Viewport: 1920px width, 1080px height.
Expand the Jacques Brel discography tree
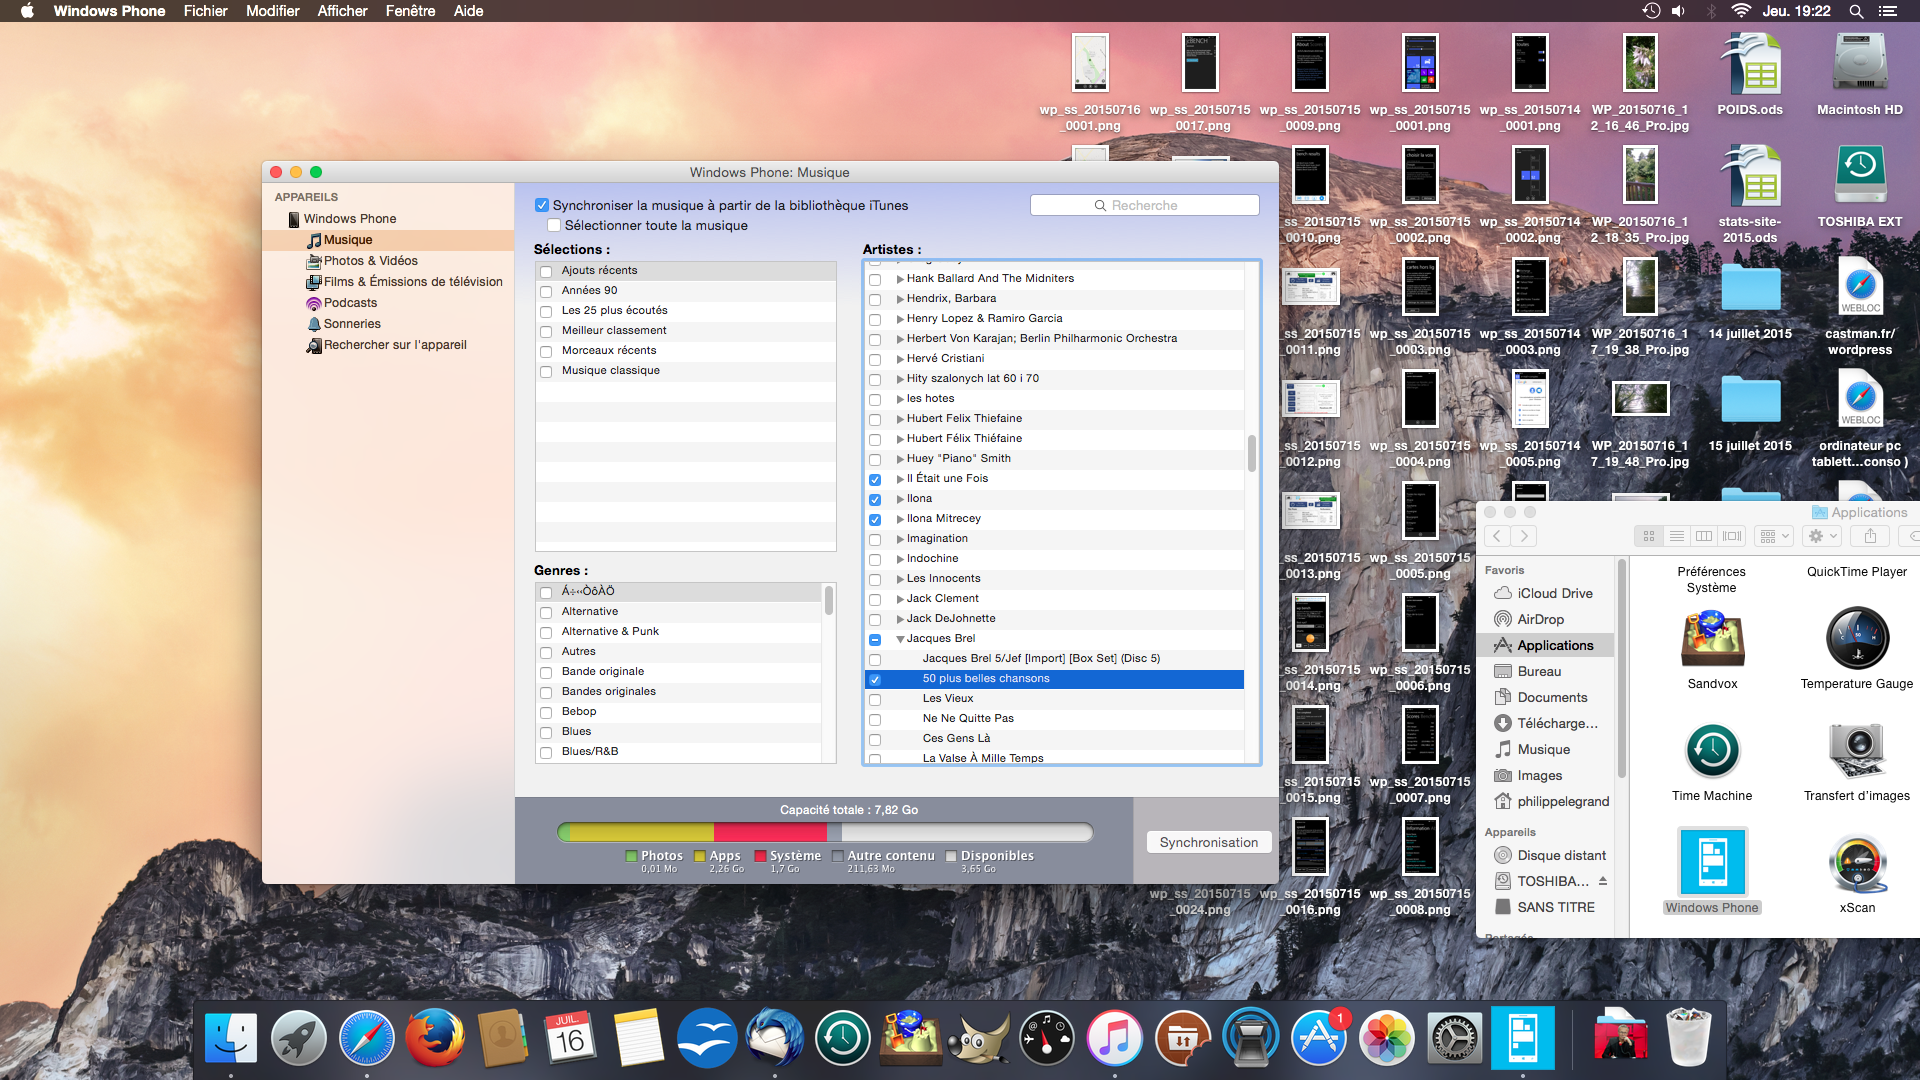point(897,638)
